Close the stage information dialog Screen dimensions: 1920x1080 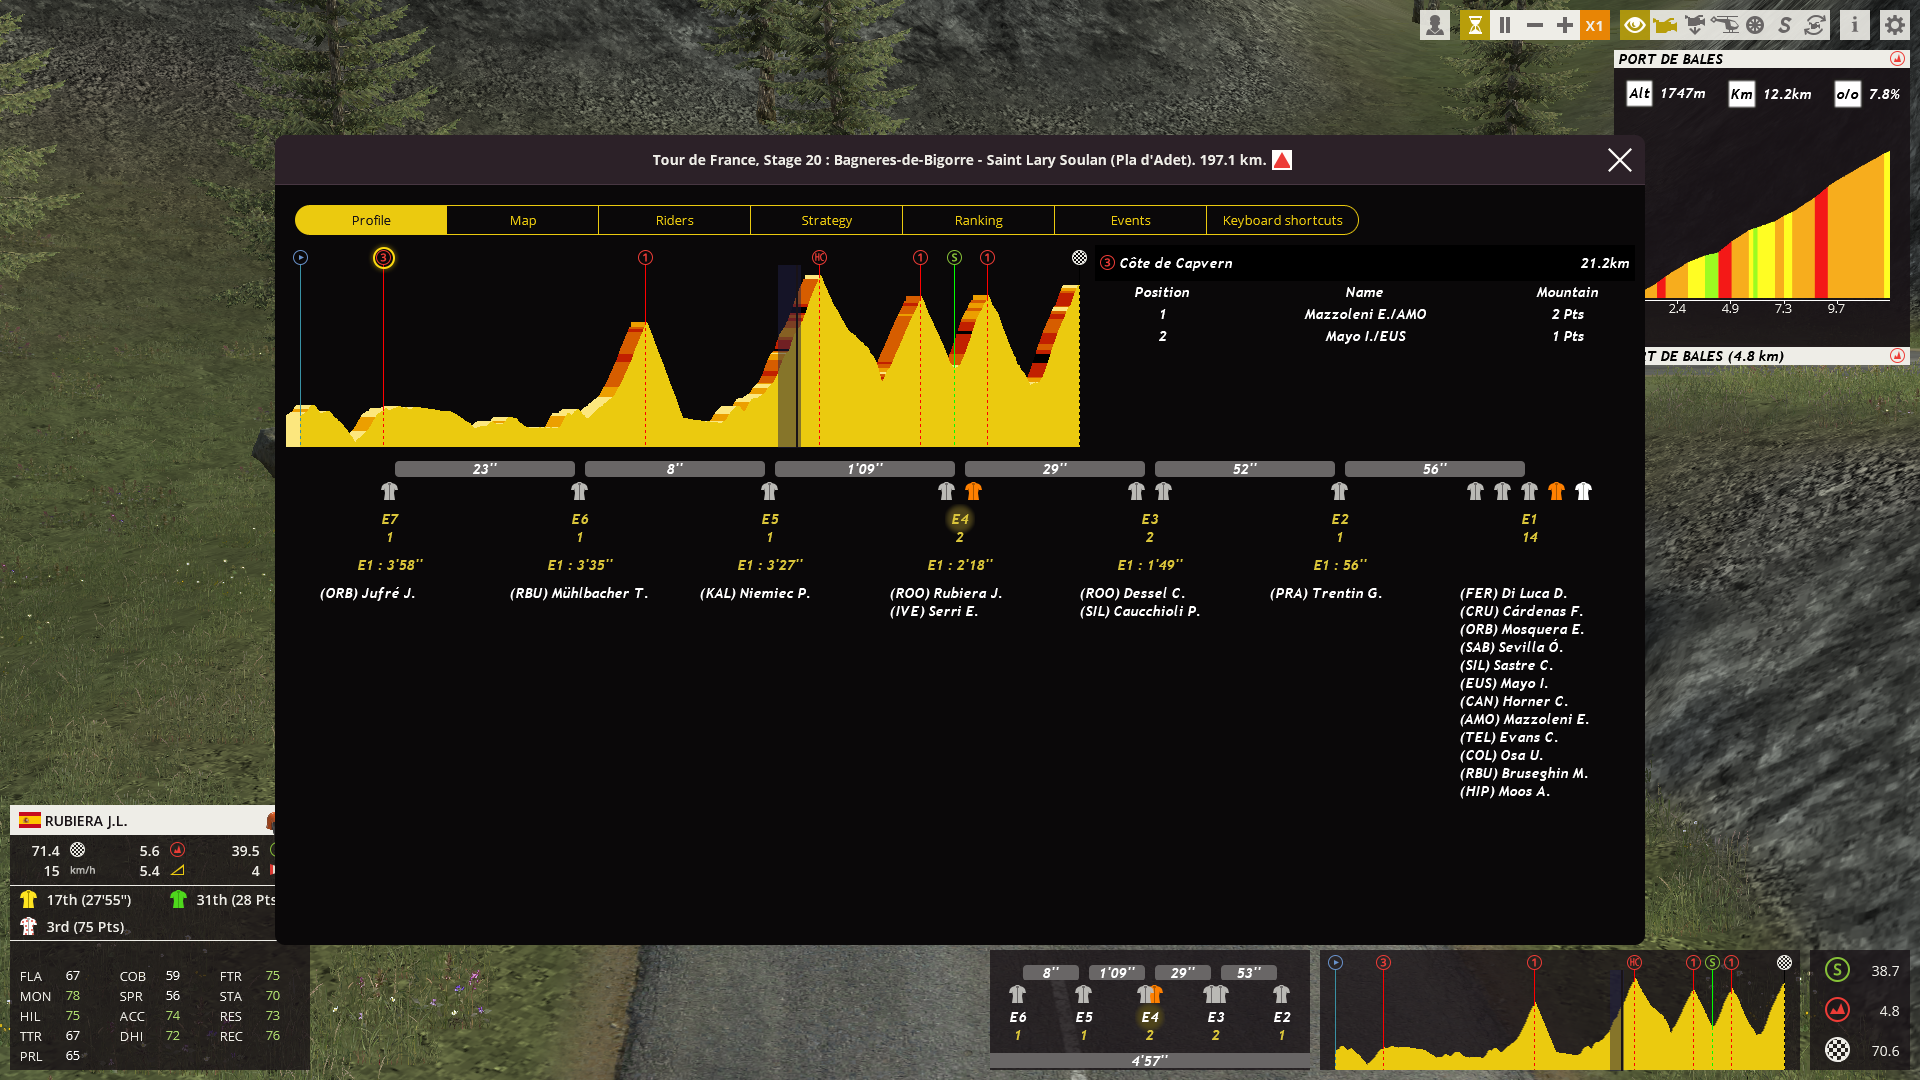pos(1620,160)
